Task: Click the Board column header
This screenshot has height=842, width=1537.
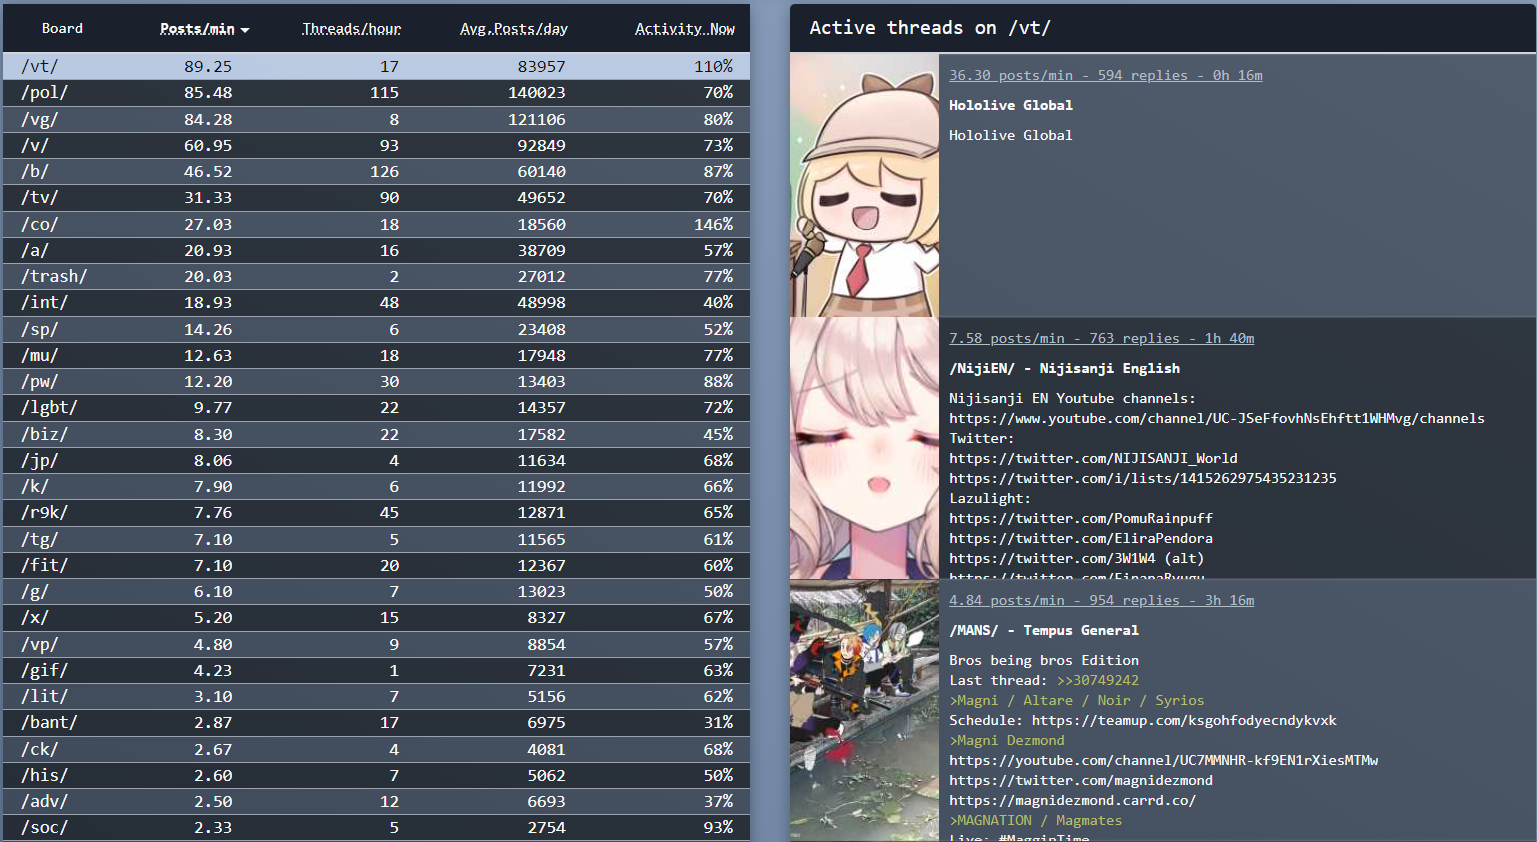Action: tap(62, 29)
